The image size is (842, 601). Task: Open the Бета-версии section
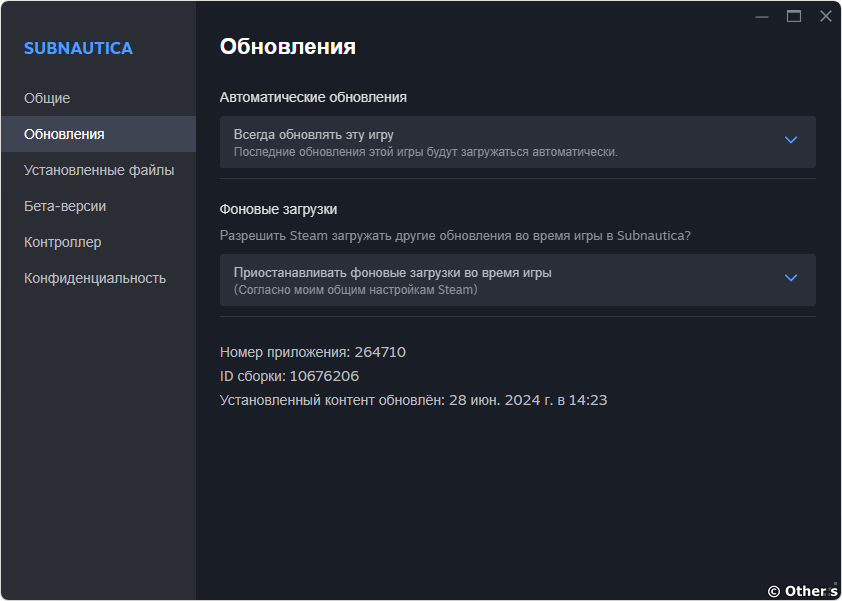click(x=98, y=206)
